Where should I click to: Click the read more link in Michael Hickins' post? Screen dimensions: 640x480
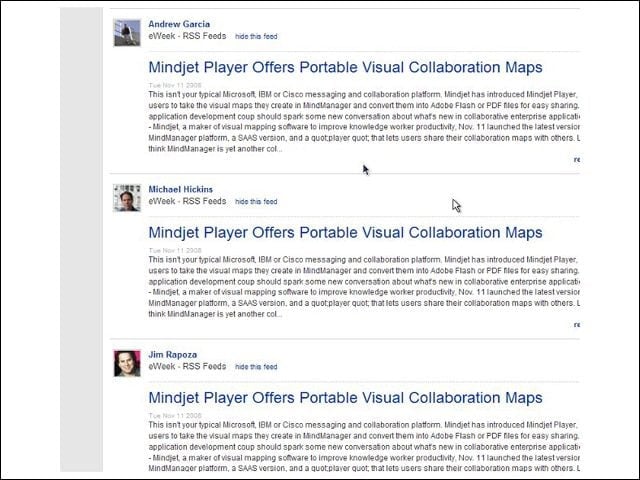pos(576,325)
